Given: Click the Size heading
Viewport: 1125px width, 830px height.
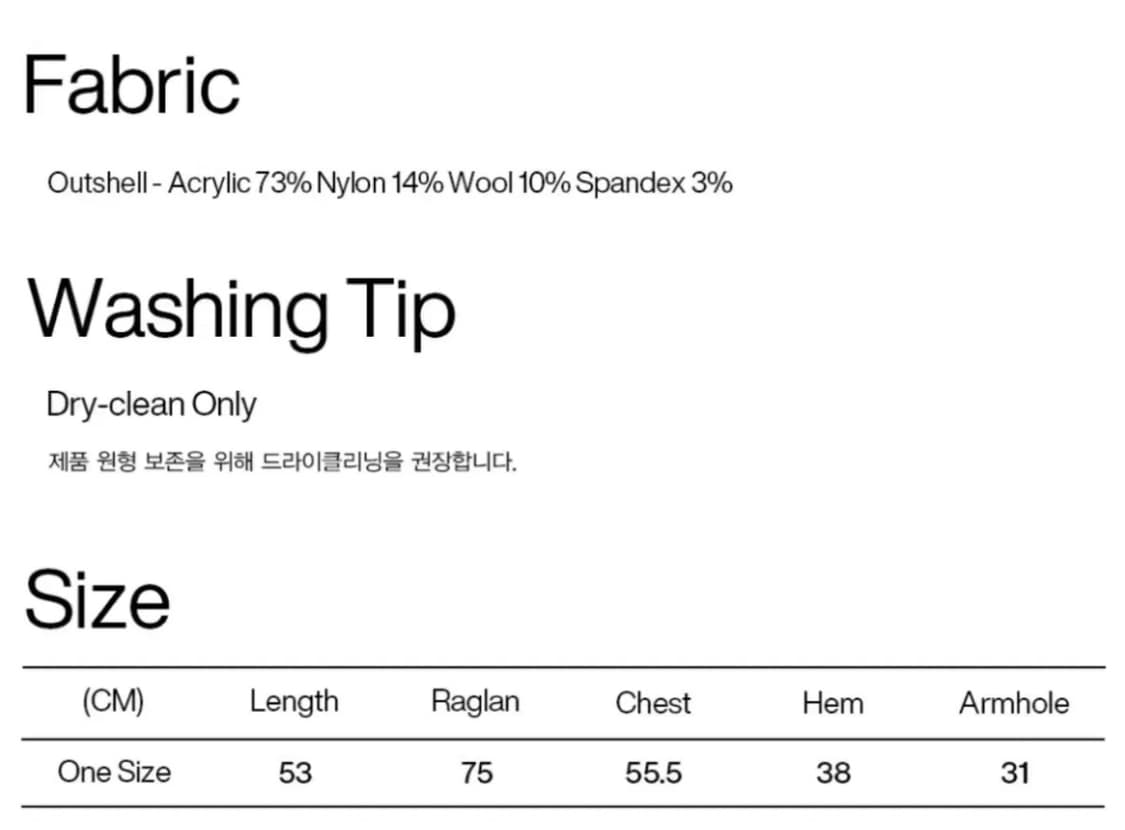Looking at the screenshot, I should point(97,600).
